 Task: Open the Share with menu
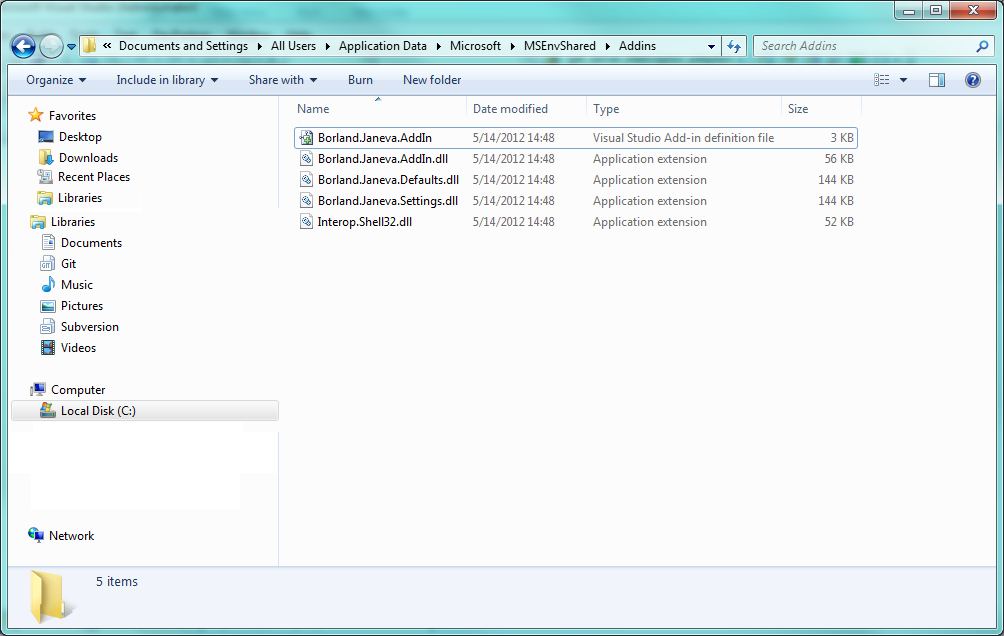[283, 80]
